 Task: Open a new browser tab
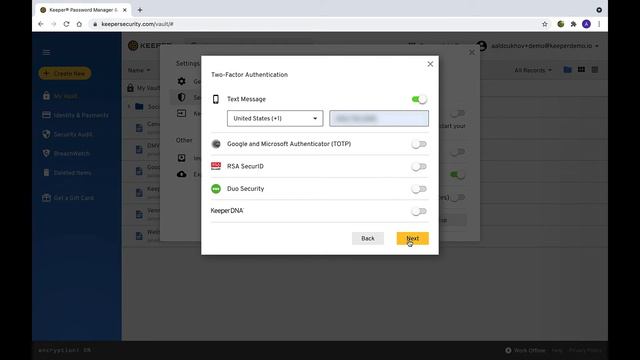pyautogui.click(x=140, y=10)
